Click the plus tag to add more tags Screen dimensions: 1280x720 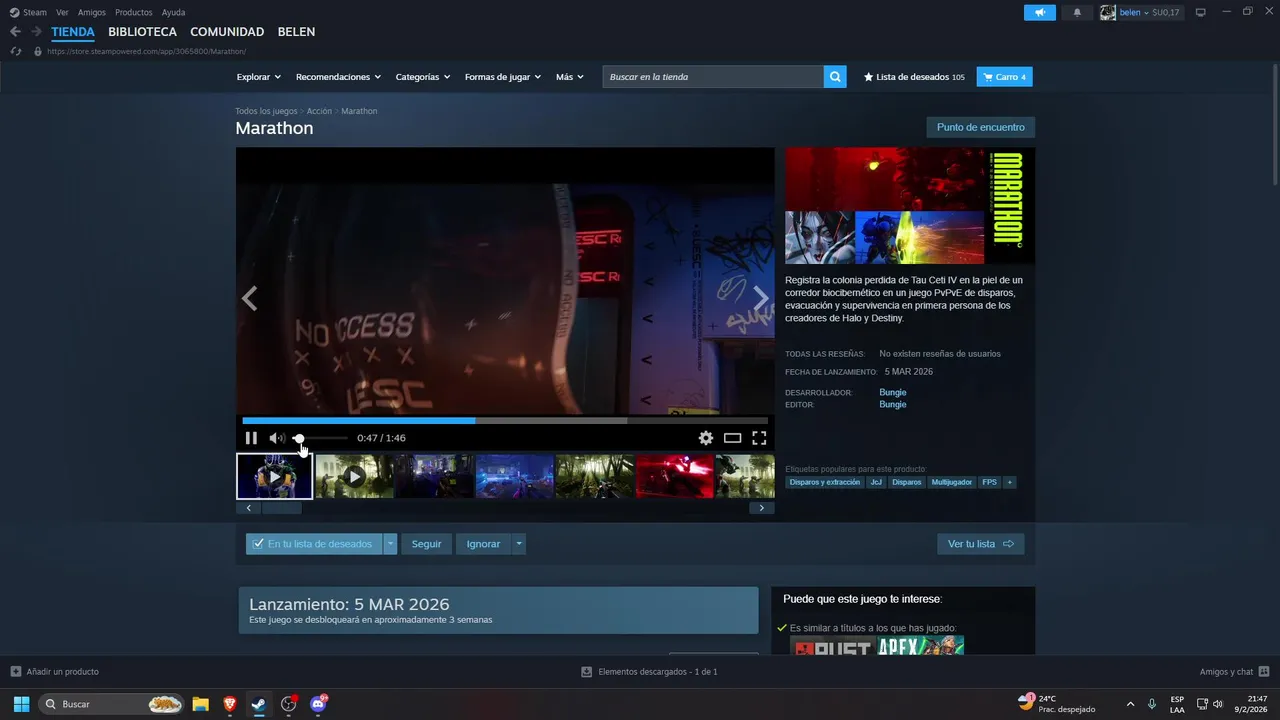(1010, 482)
